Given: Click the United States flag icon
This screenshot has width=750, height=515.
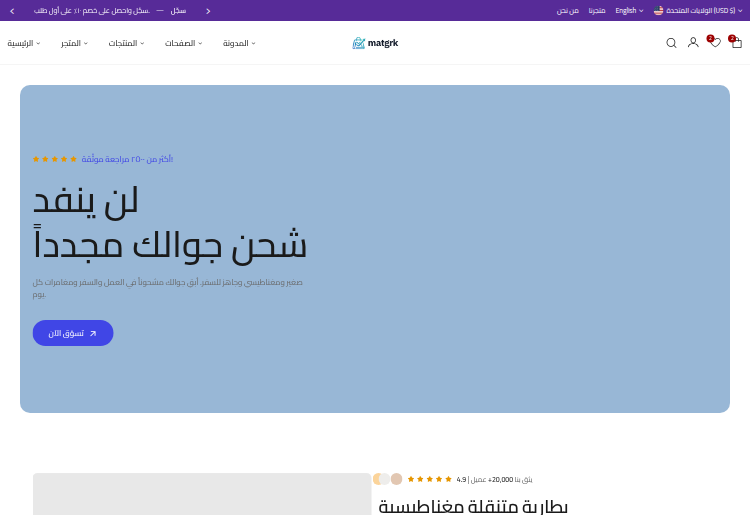Looking at the screenshot, I should 659,11.
